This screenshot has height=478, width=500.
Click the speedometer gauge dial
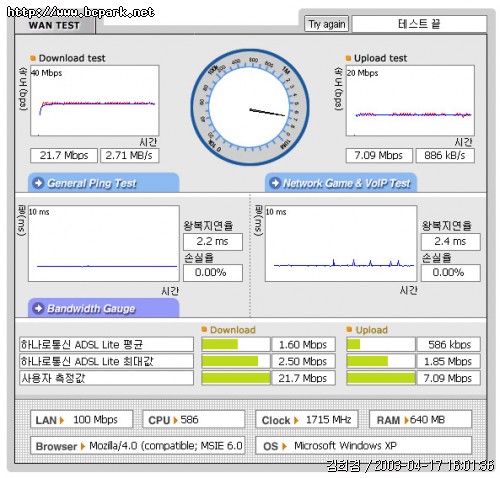coord(250,107)
